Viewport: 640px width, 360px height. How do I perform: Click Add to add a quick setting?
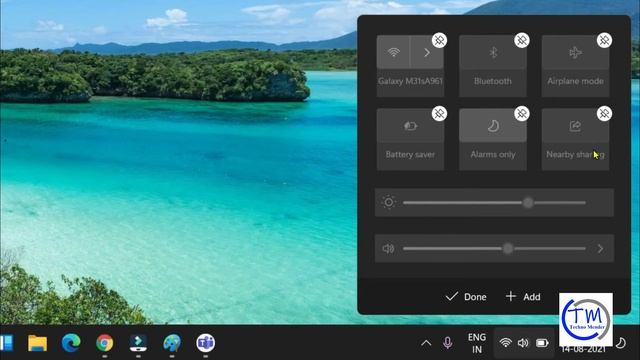point(523,297)
